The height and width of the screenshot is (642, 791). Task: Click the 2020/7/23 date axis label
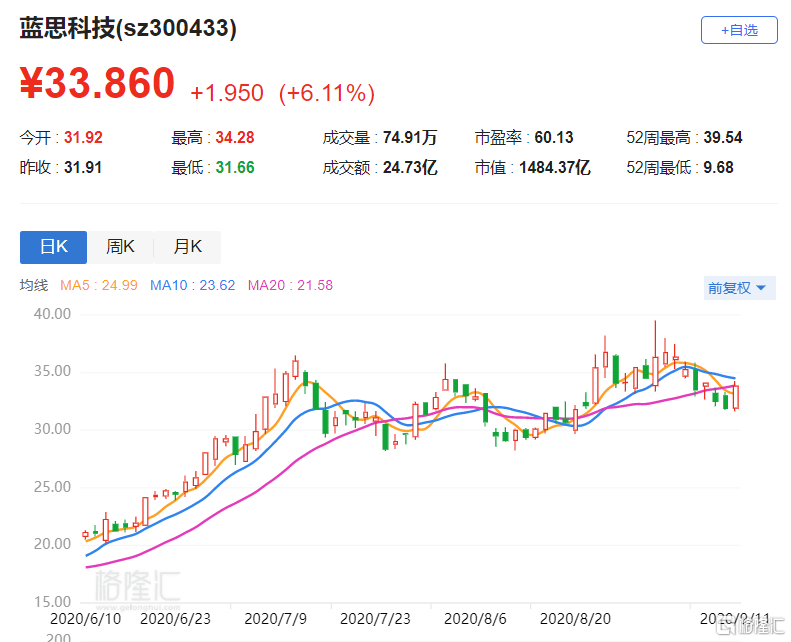375,619
